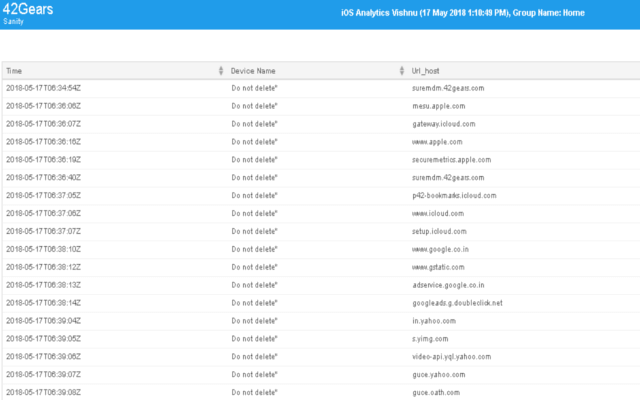Click the timestamp in the in.yahoo.com row

click(43, 321)
